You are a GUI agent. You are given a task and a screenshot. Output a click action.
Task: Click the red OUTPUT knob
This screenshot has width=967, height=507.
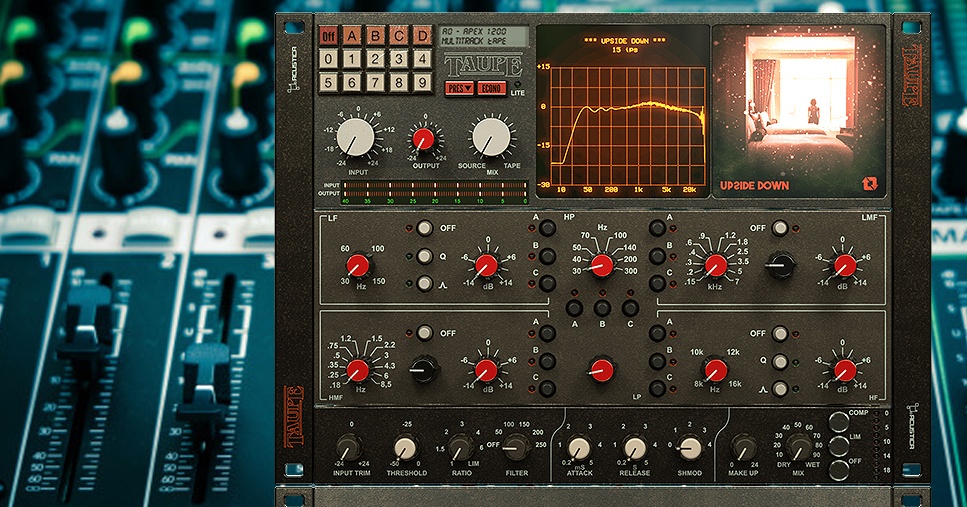click(423, 138)
